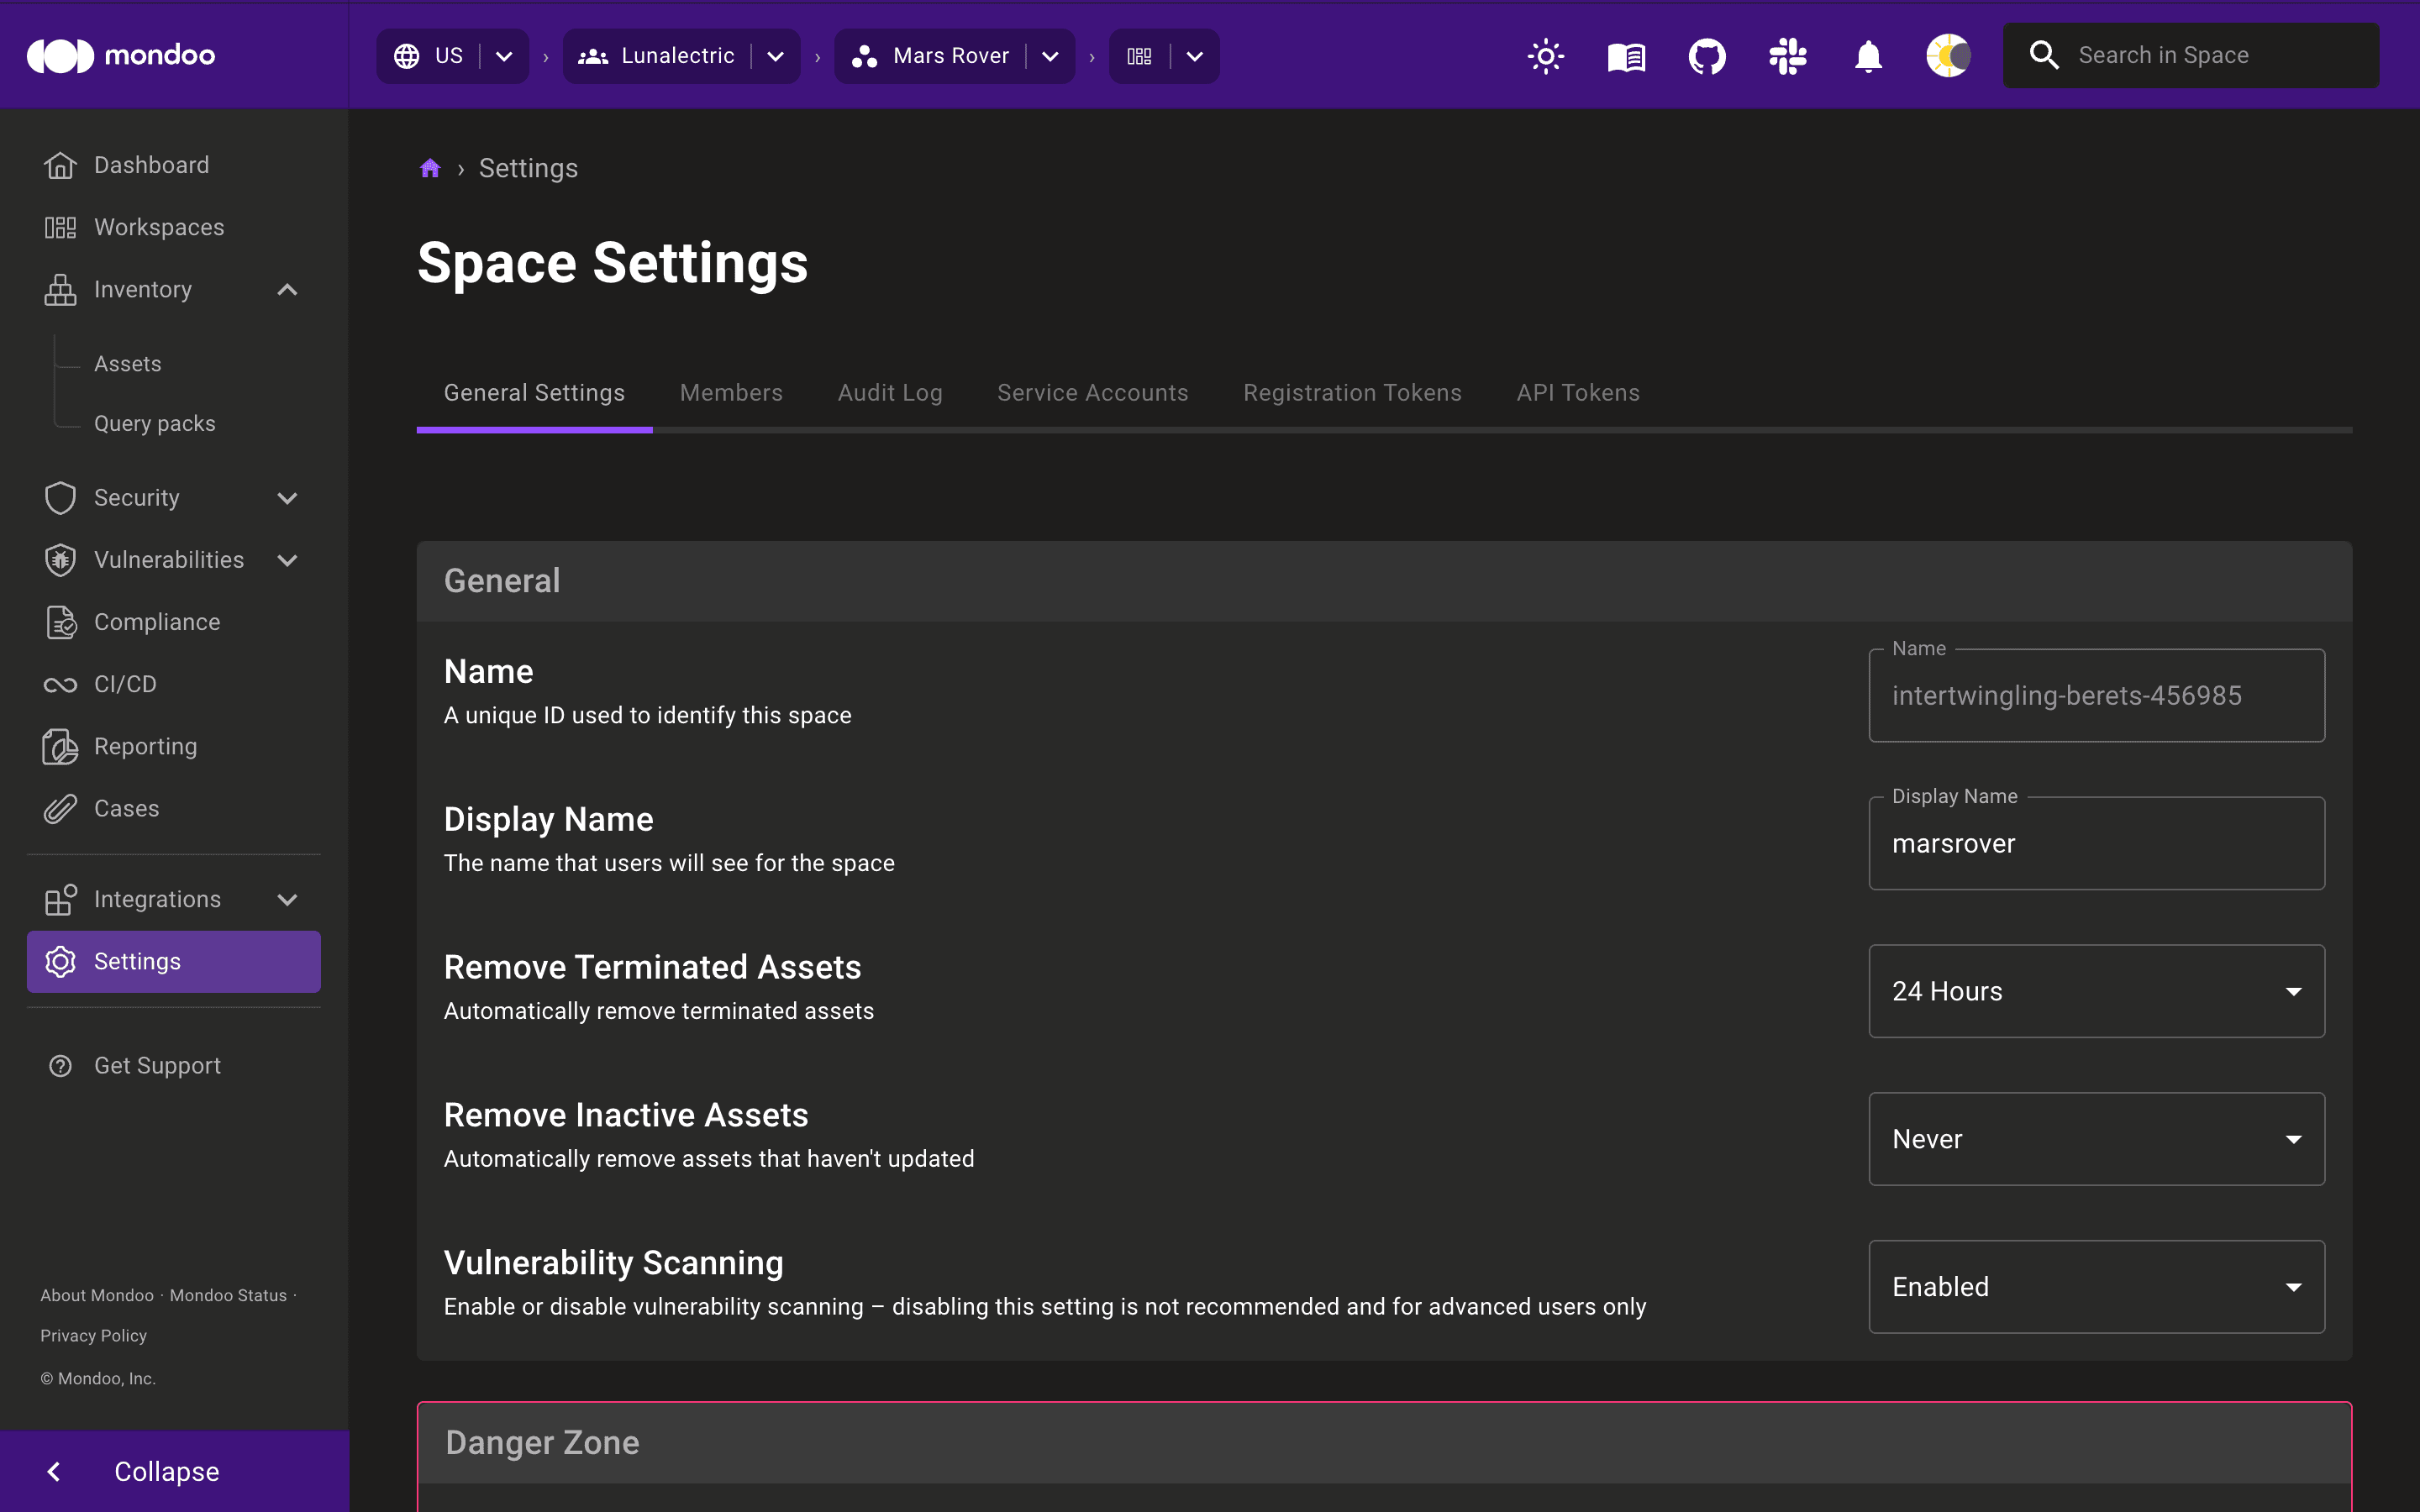
Task: Expand the Security section
Action: 287,497
